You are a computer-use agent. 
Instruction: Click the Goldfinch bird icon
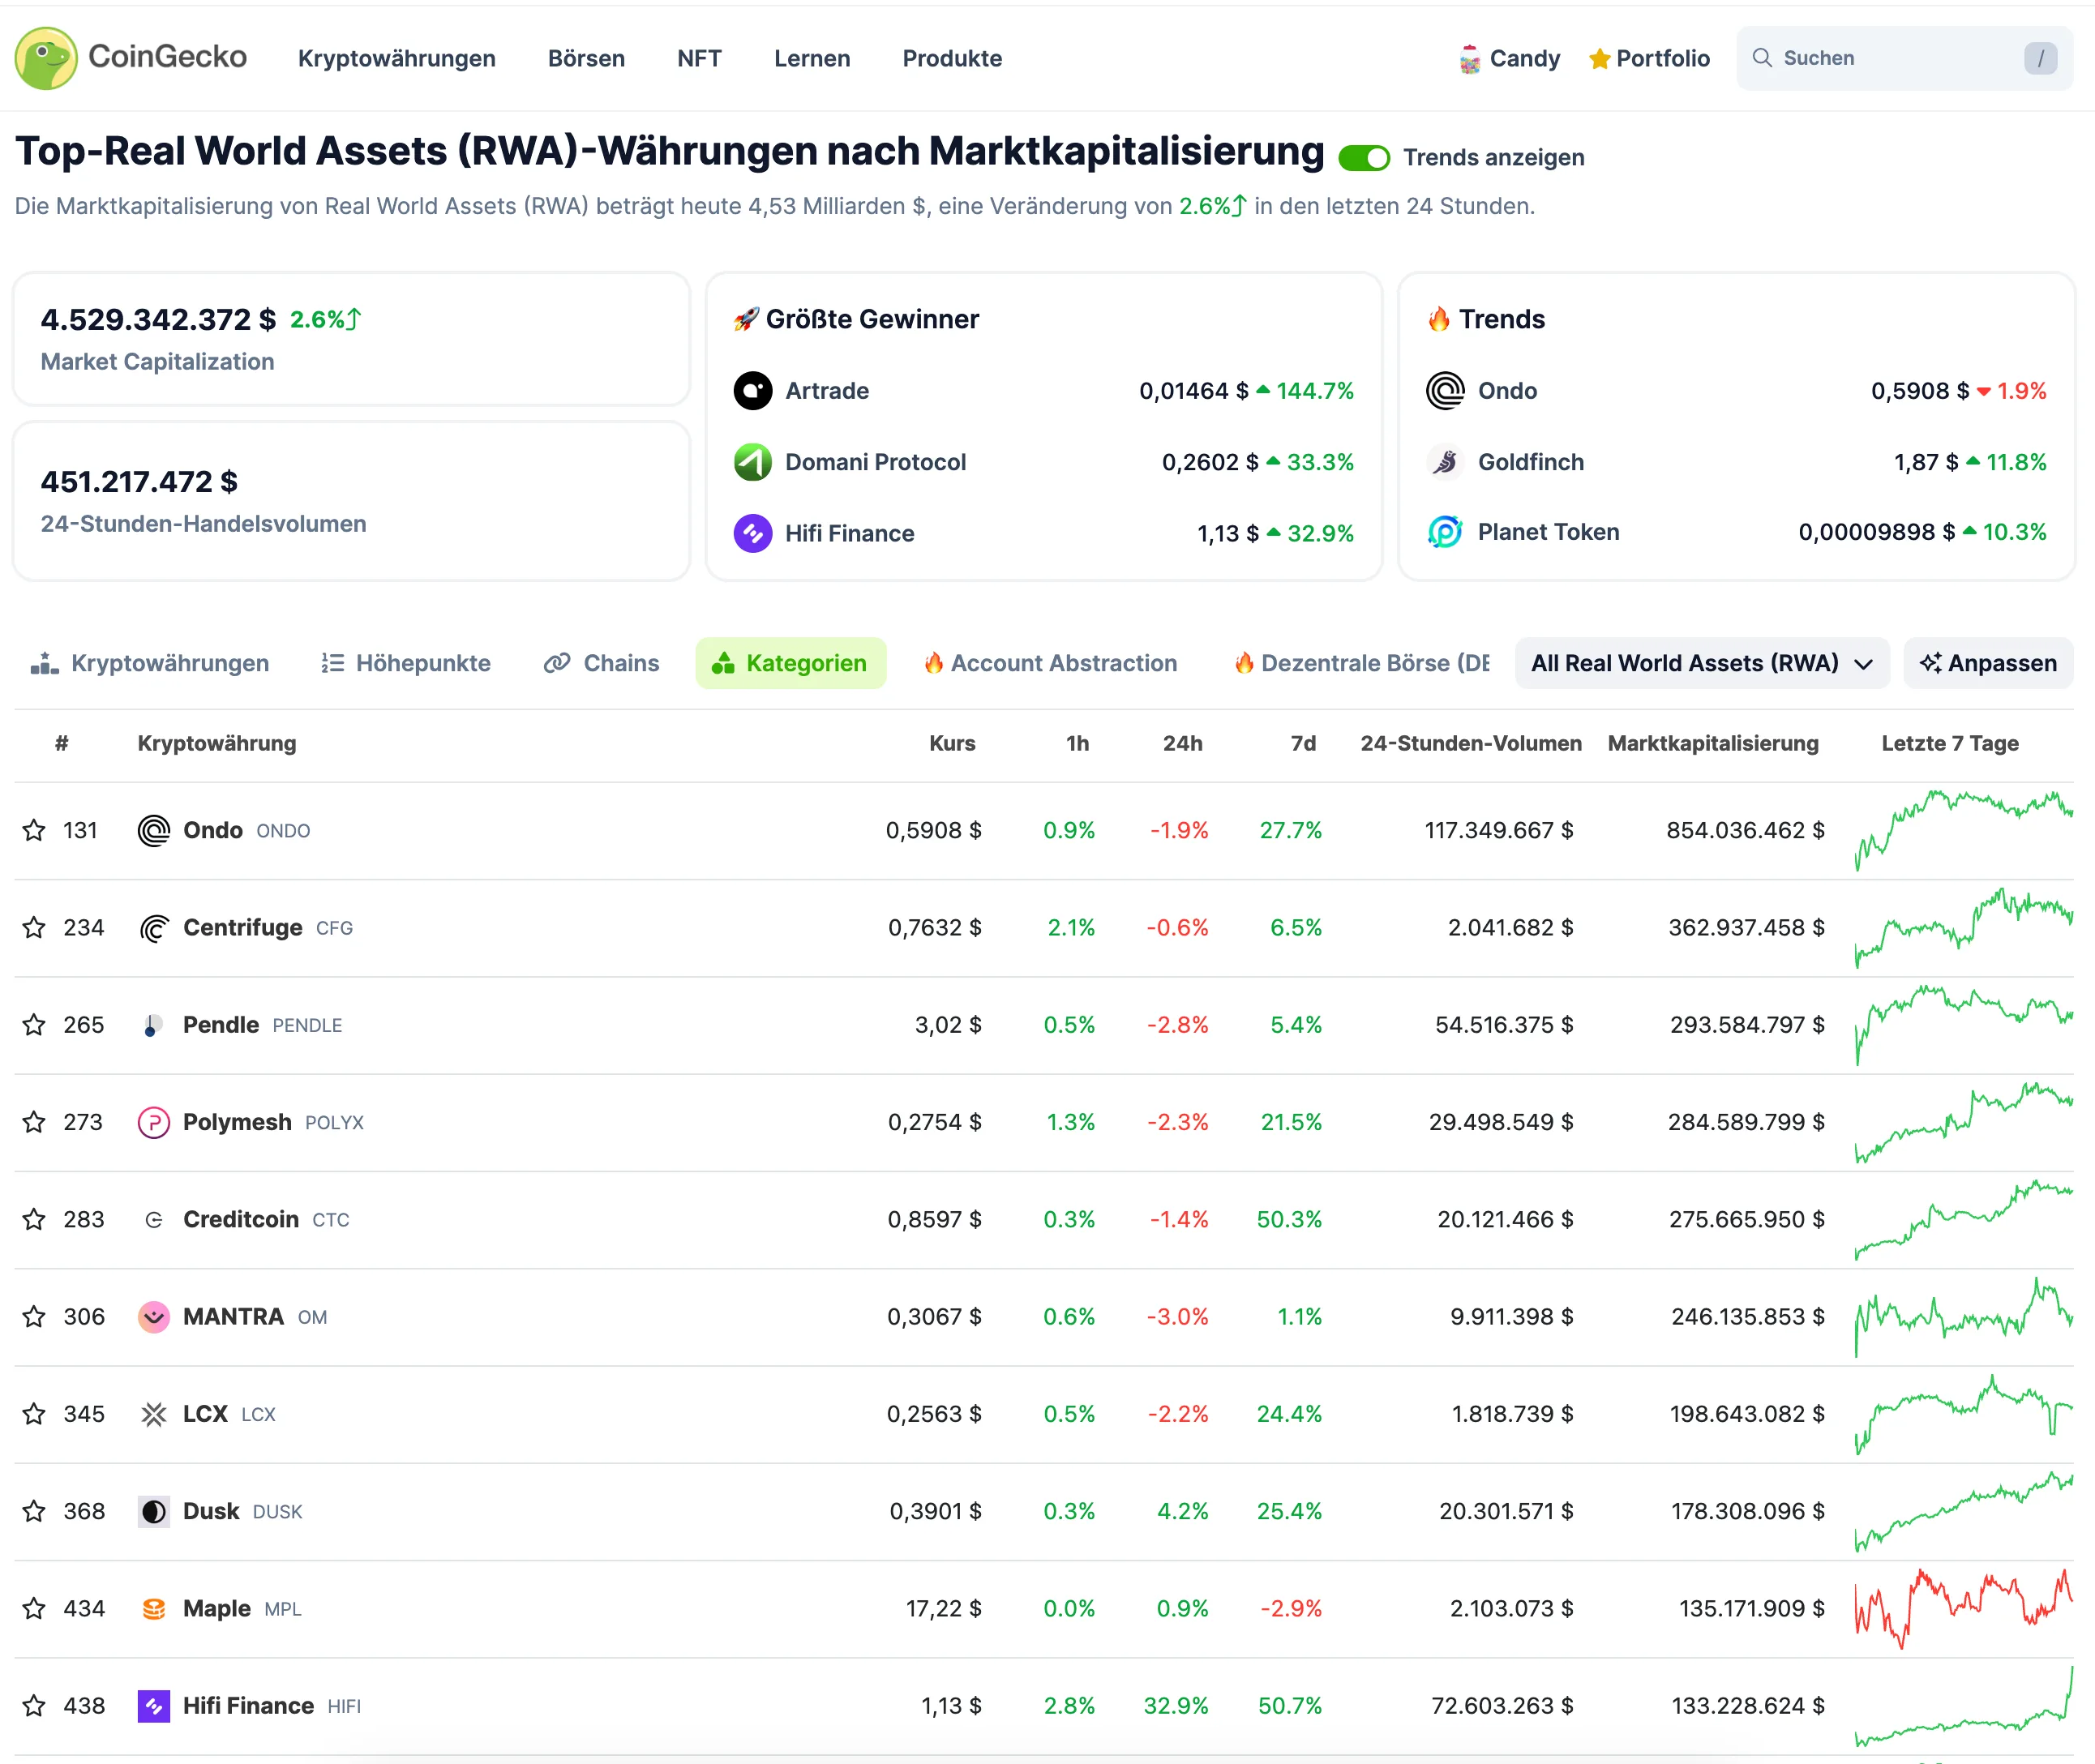click(1445, 462)
